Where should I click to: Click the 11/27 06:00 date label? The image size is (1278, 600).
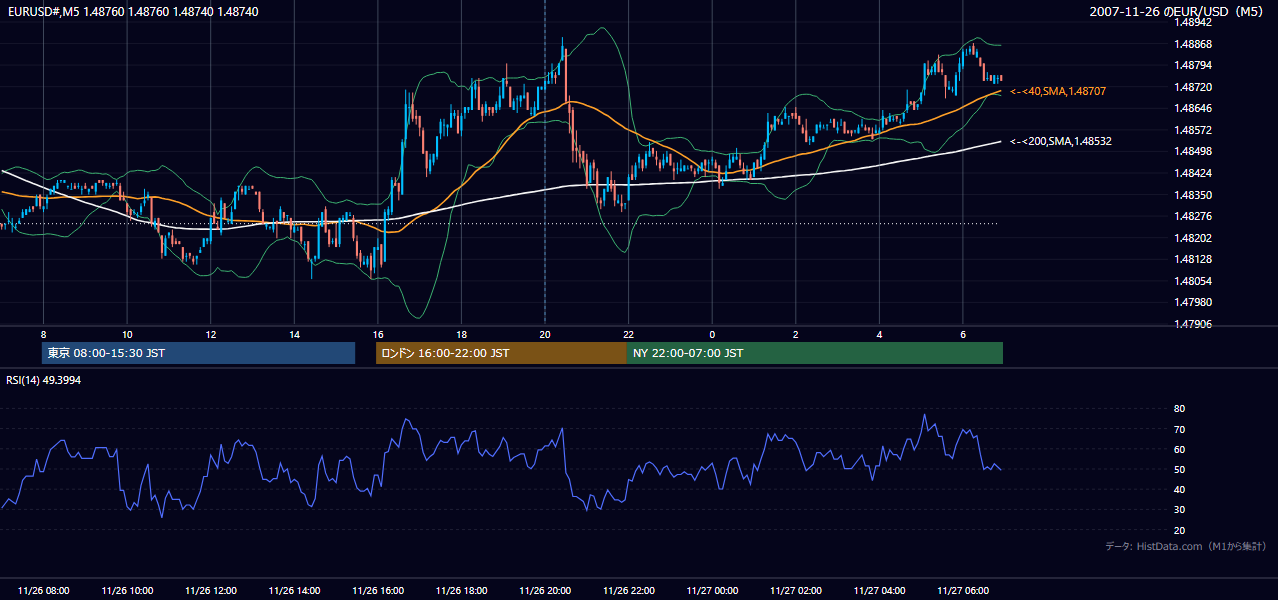[963, 591]
